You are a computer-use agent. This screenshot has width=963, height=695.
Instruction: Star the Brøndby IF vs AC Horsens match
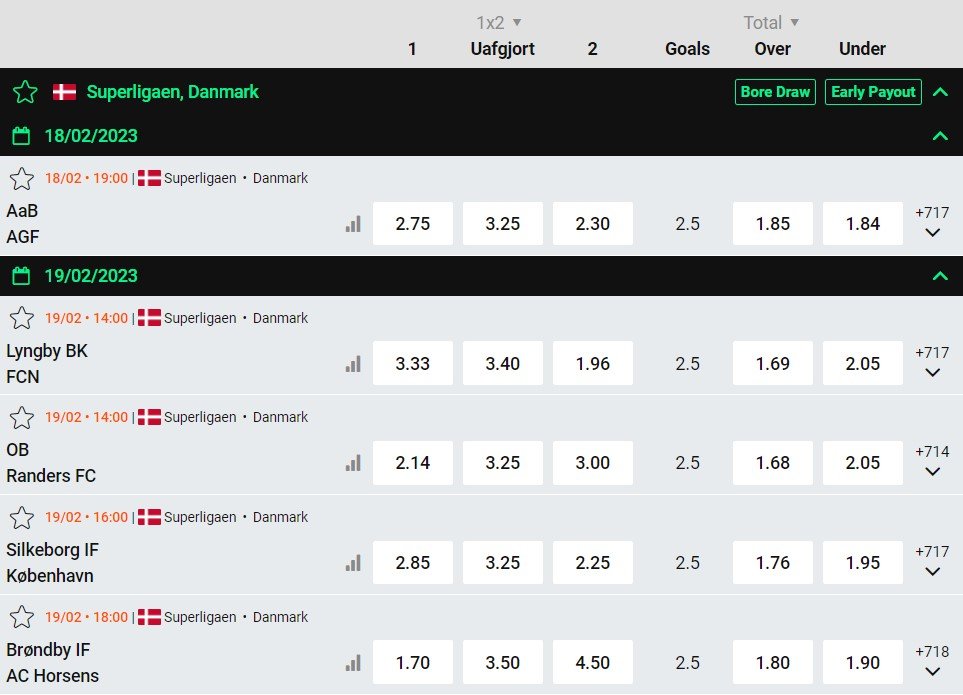(21, 617)
